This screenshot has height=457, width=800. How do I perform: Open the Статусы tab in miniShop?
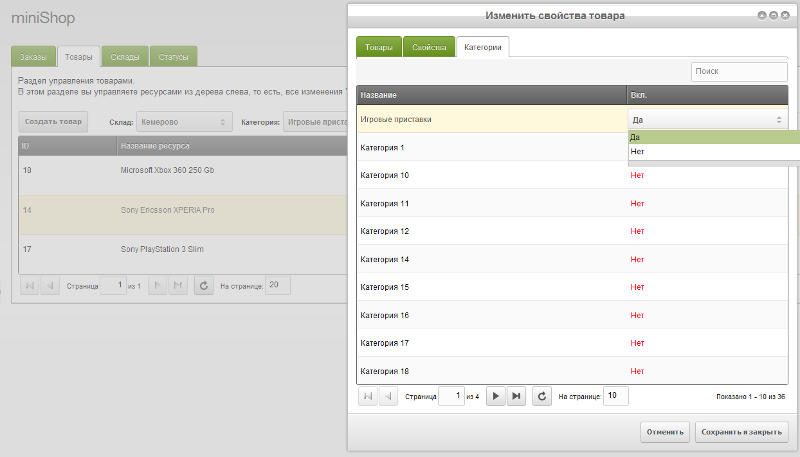click(x=173, y=57)
